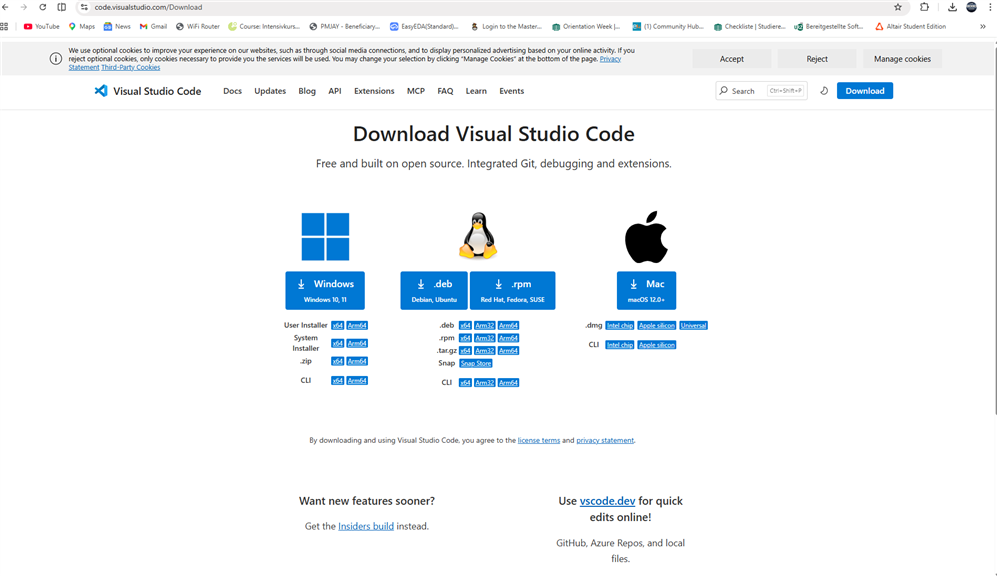Open the EasyEDA(Standard) bookmark
Screen dimensions: 997x576
[424, 27]
